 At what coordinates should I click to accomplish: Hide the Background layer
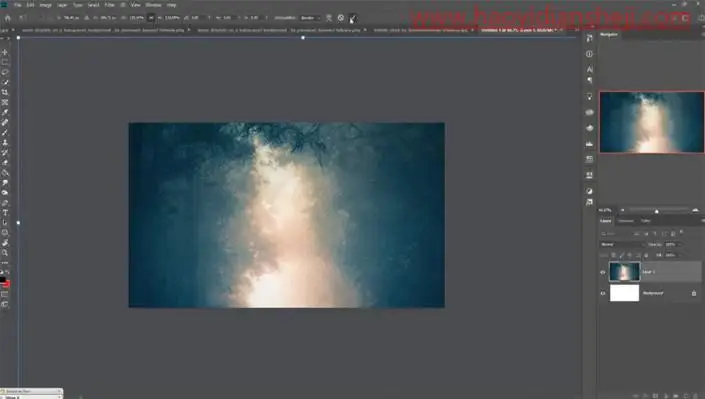coord(603,293)
